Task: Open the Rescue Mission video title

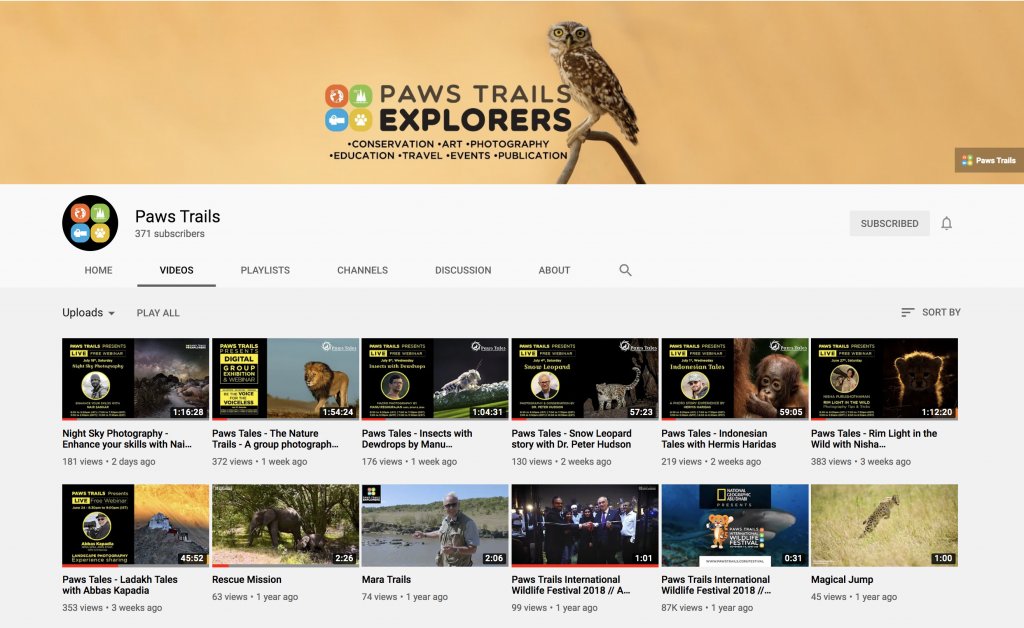Action: [247, 580]
